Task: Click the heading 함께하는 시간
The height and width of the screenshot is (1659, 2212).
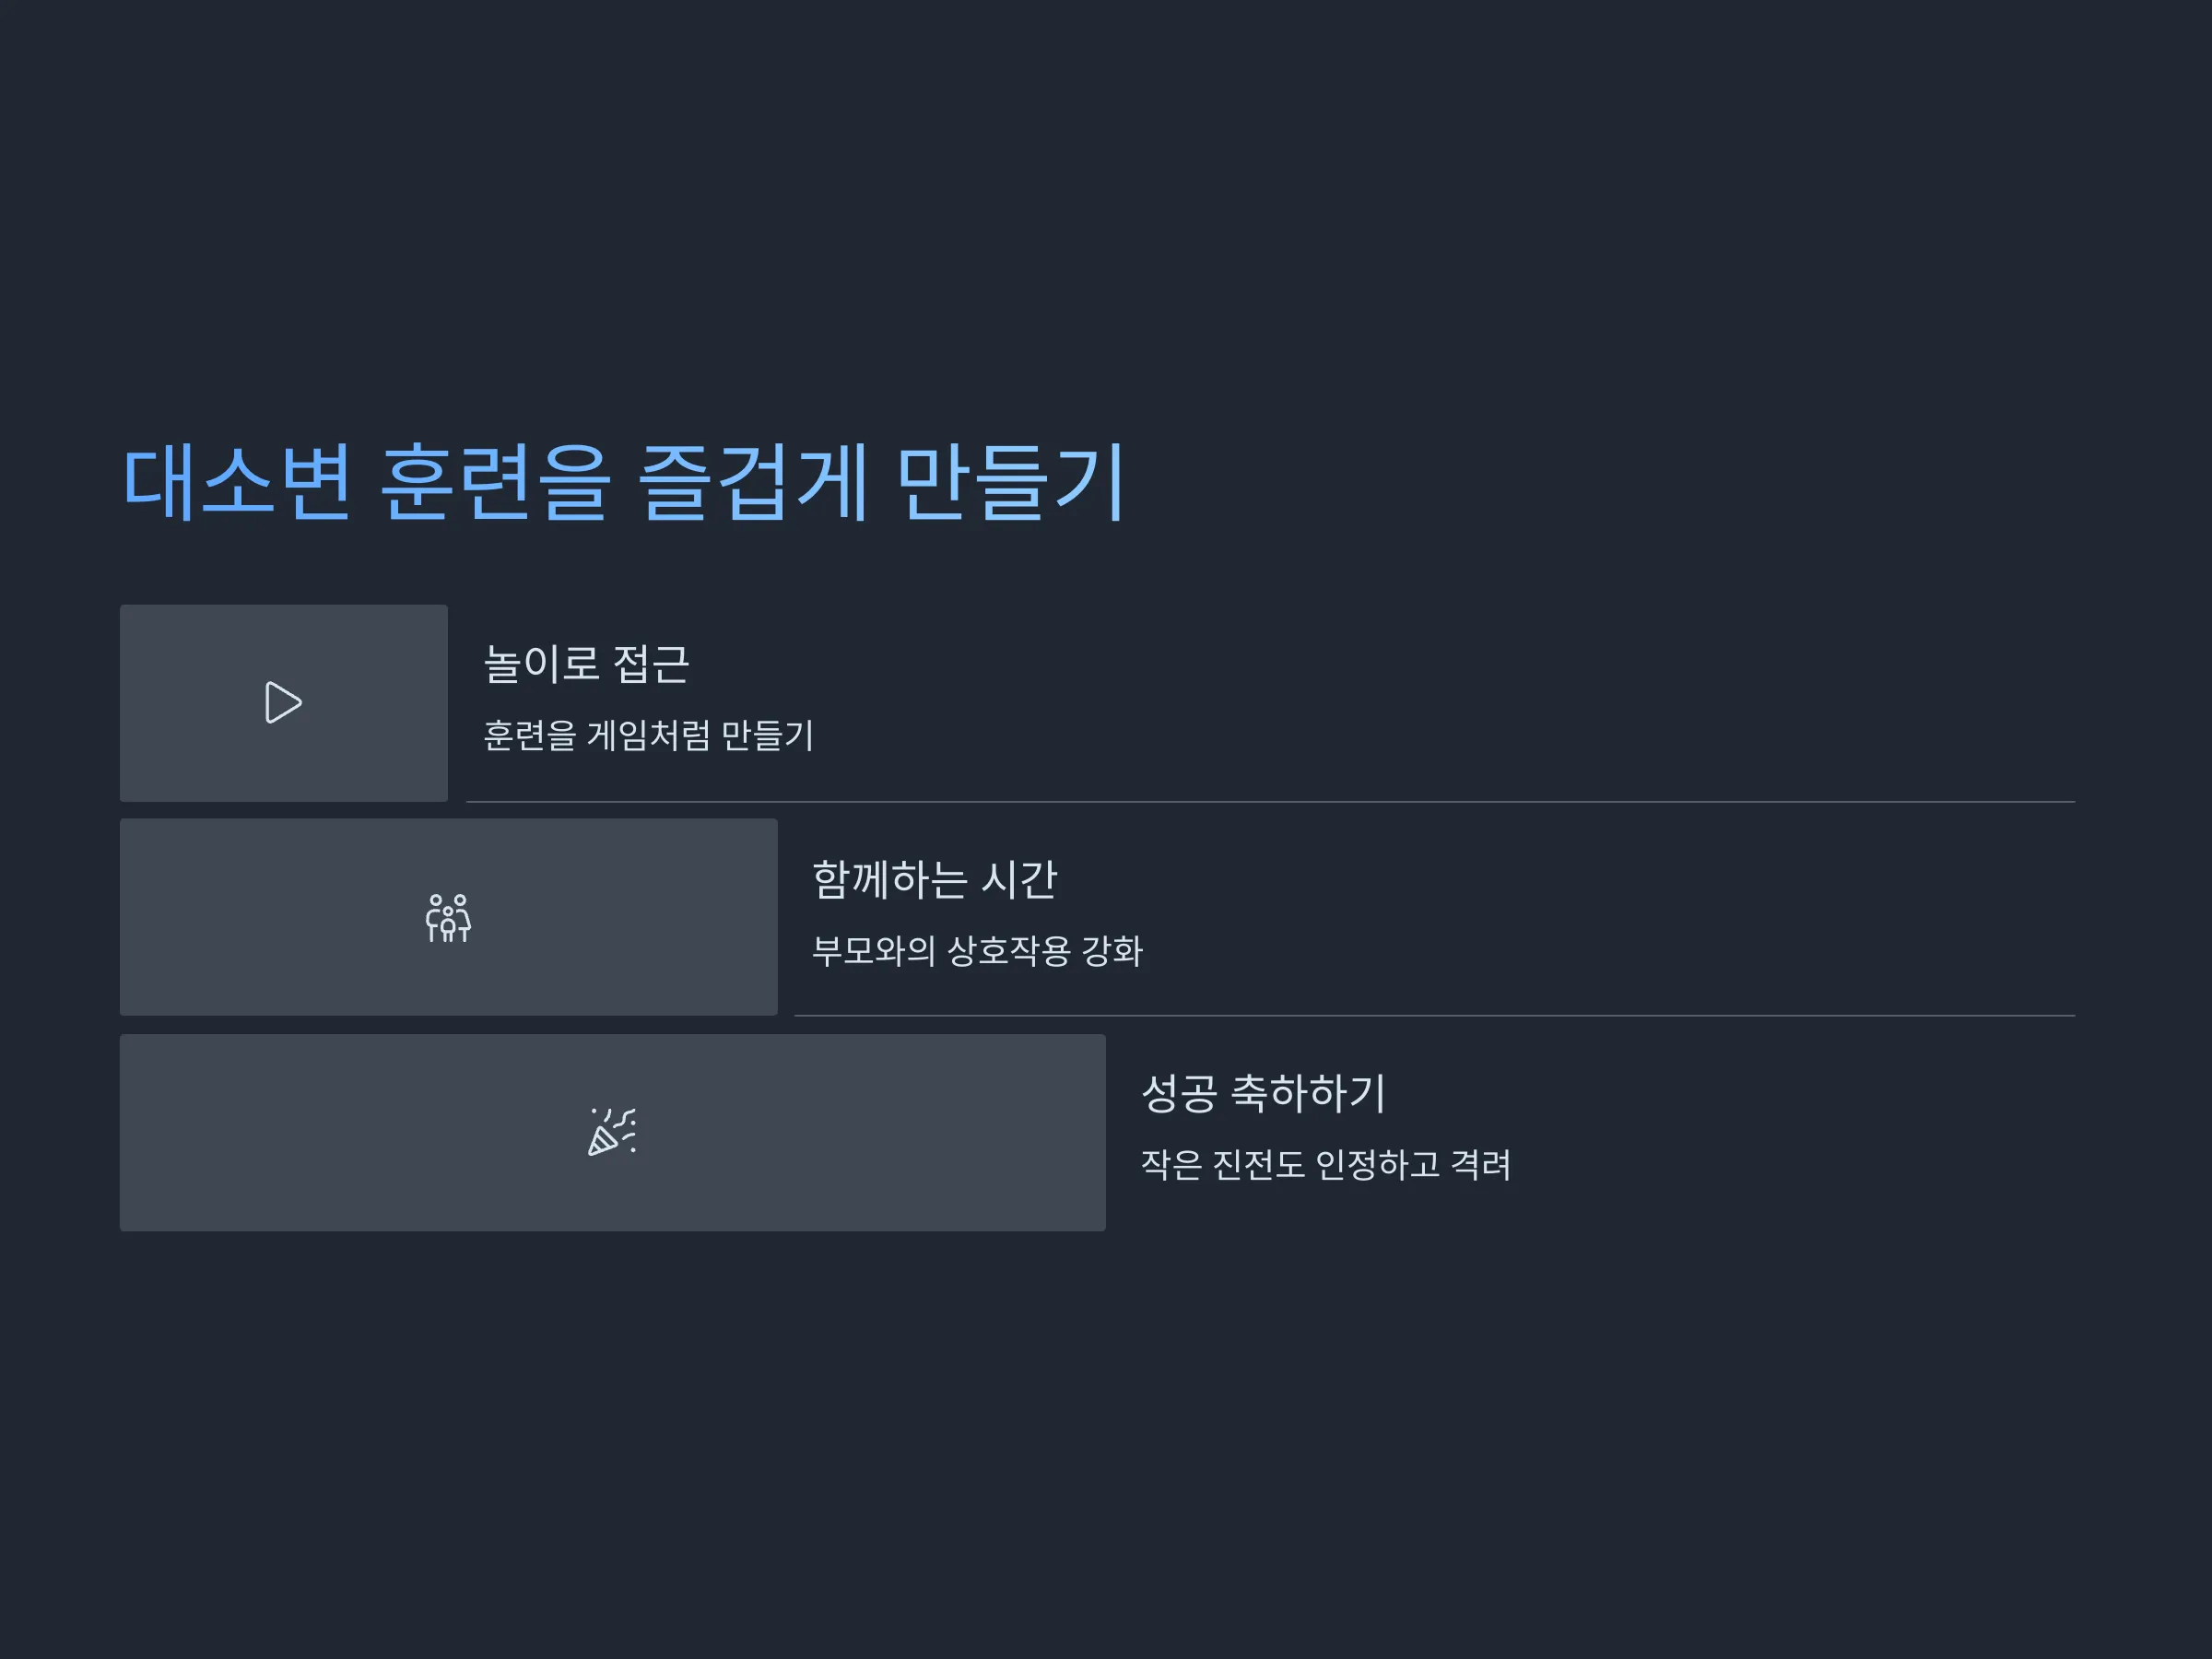Action: coord(934,880)
